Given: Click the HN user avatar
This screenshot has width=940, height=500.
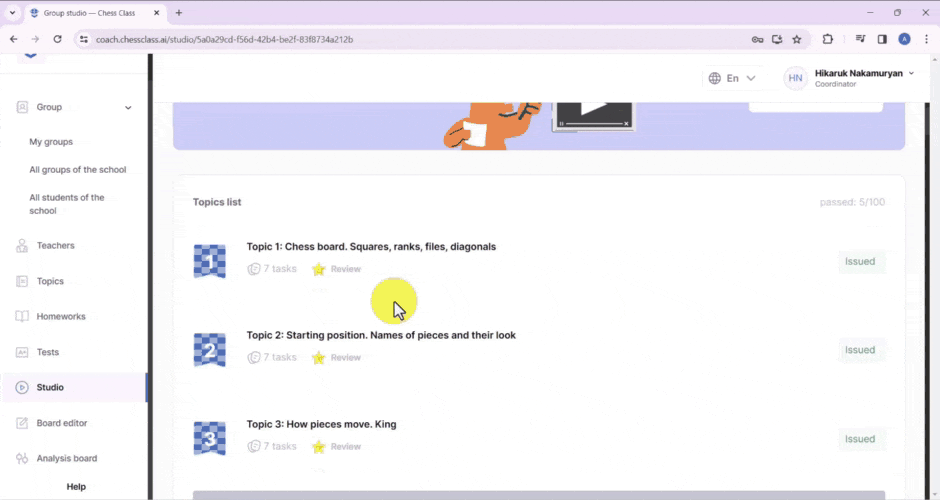Looking at the screenshot, I should pos(796,79).
